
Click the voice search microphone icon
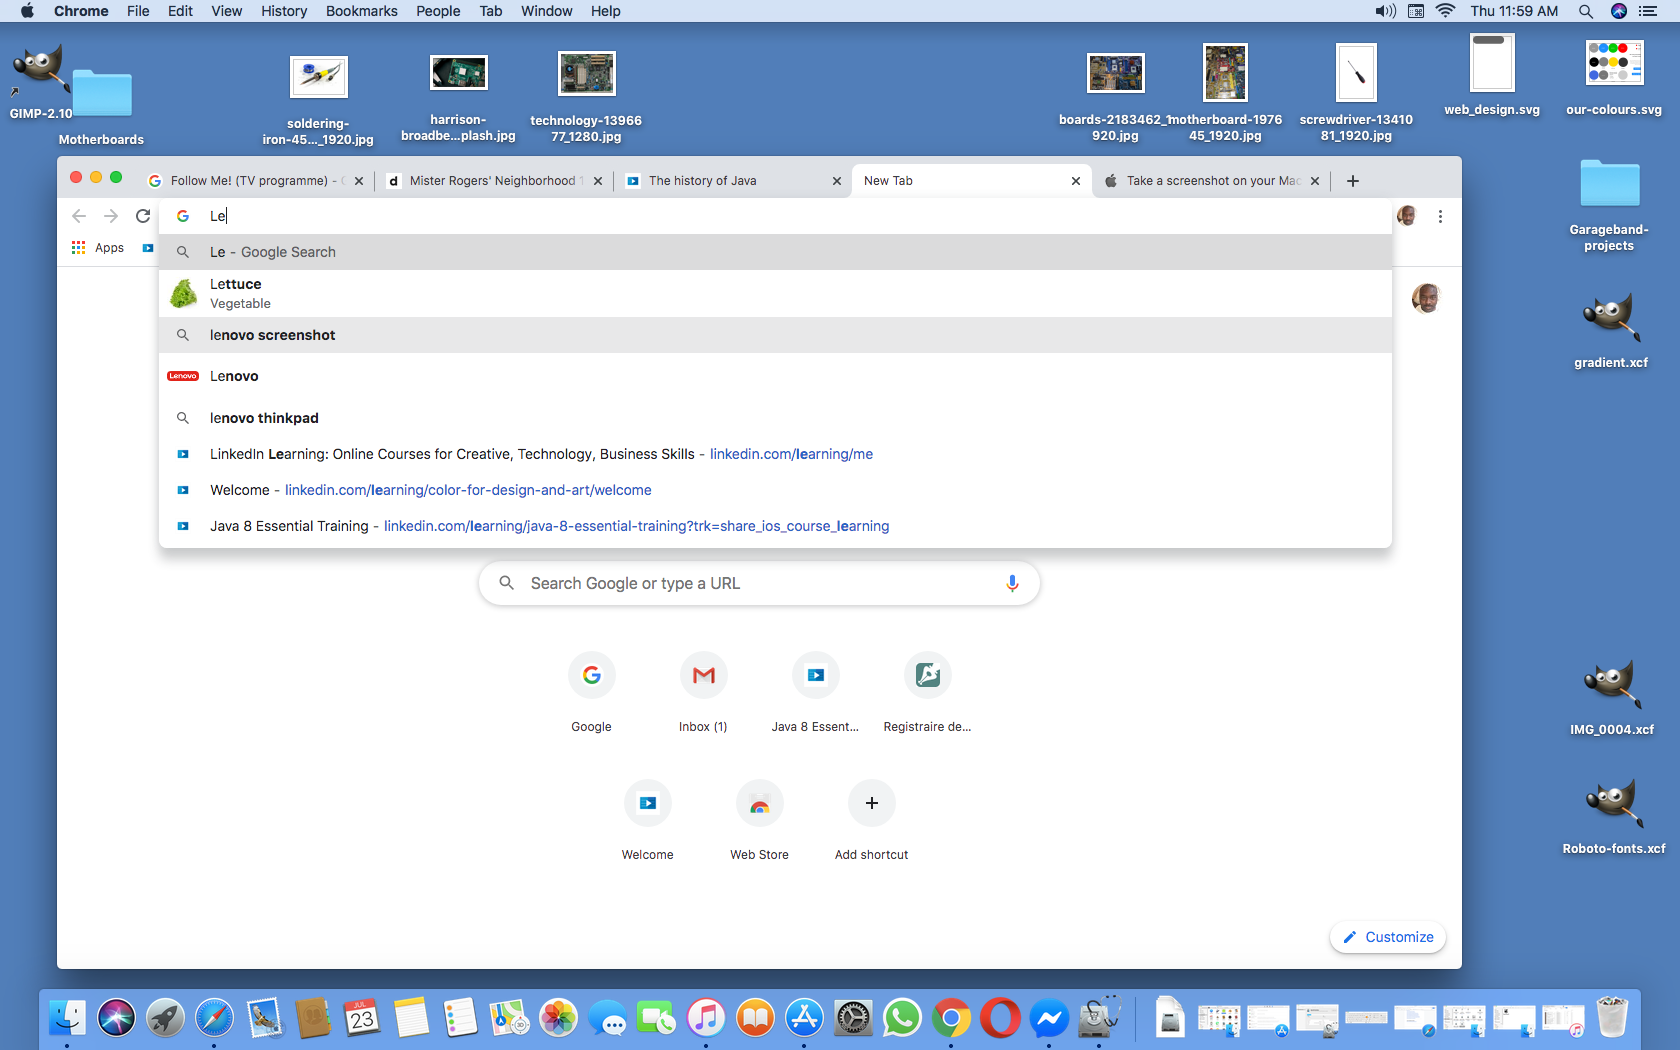(1012, 583)
